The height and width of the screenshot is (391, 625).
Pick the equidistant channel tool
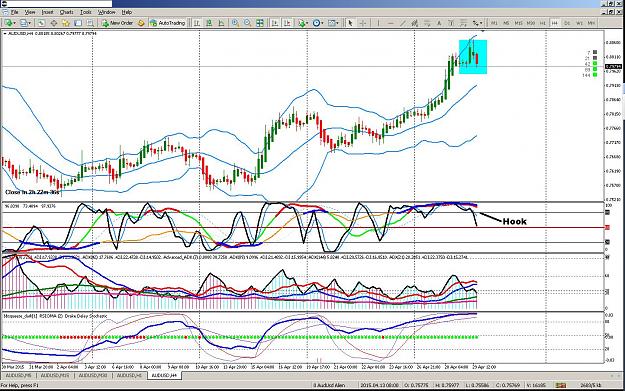pyautogui.click(x=415, y=23)
